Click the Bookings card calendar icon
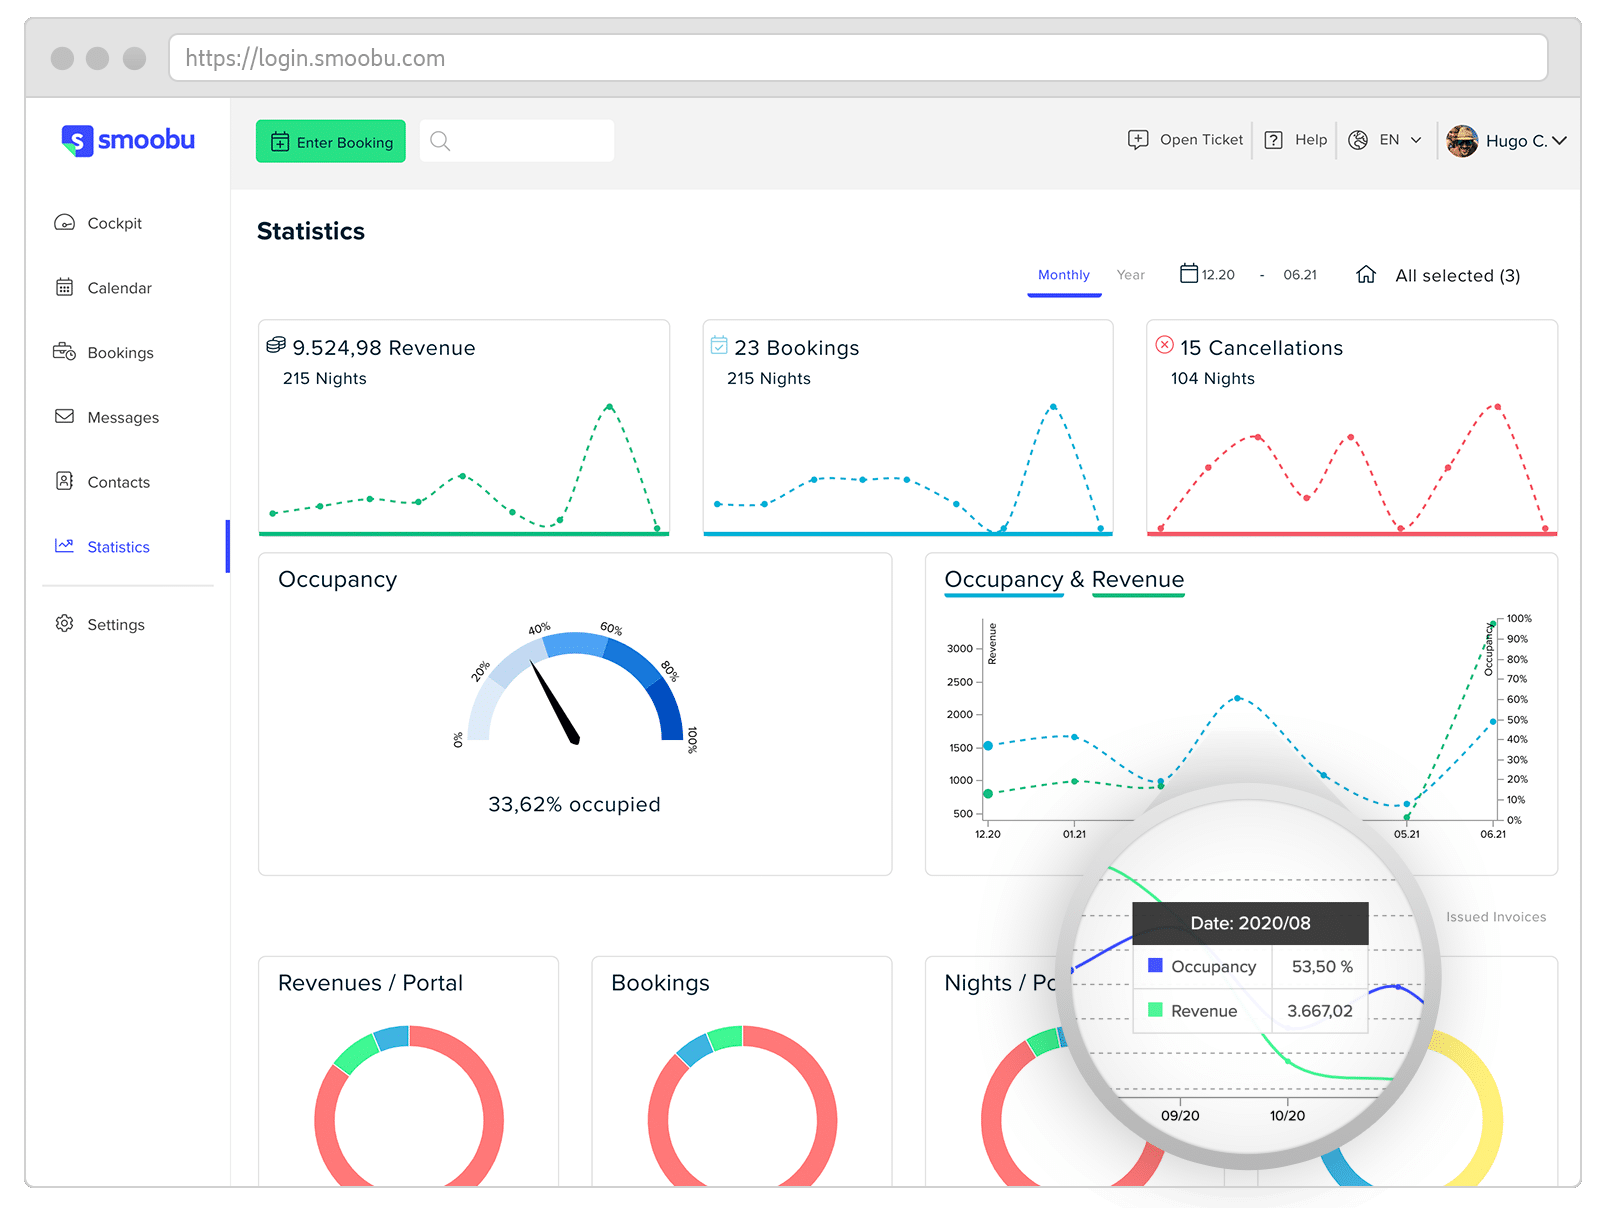 coord(719,345)
